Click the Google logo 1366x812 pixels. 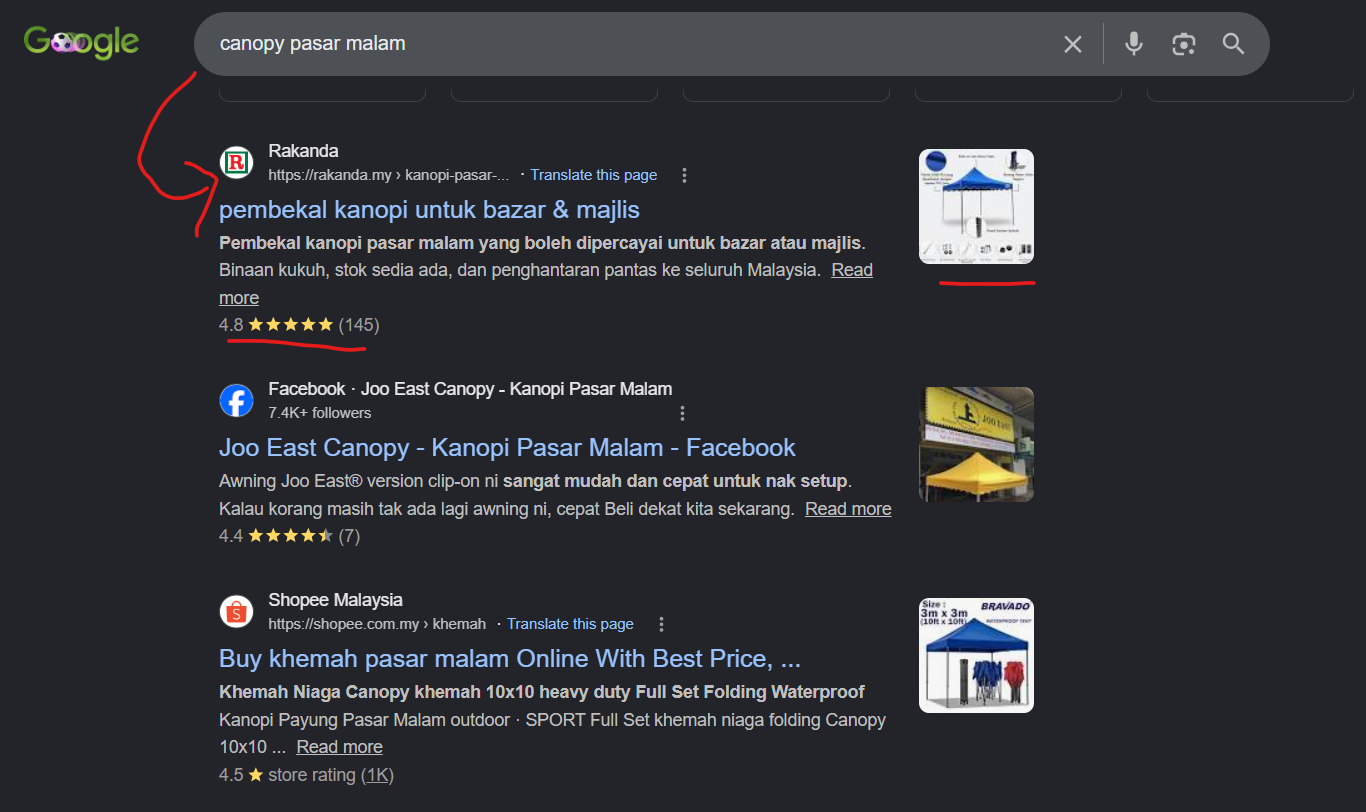coord(81,42)
